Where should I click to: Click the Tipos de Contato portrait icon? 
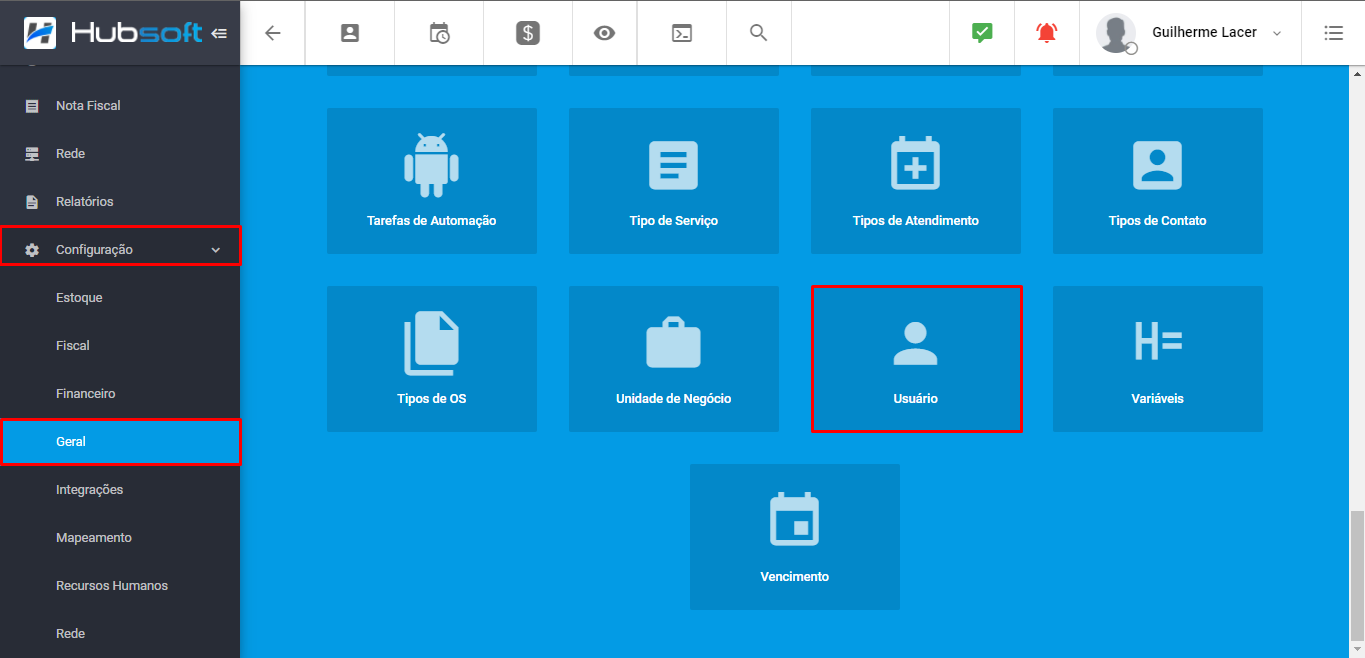pos(1158,165)
